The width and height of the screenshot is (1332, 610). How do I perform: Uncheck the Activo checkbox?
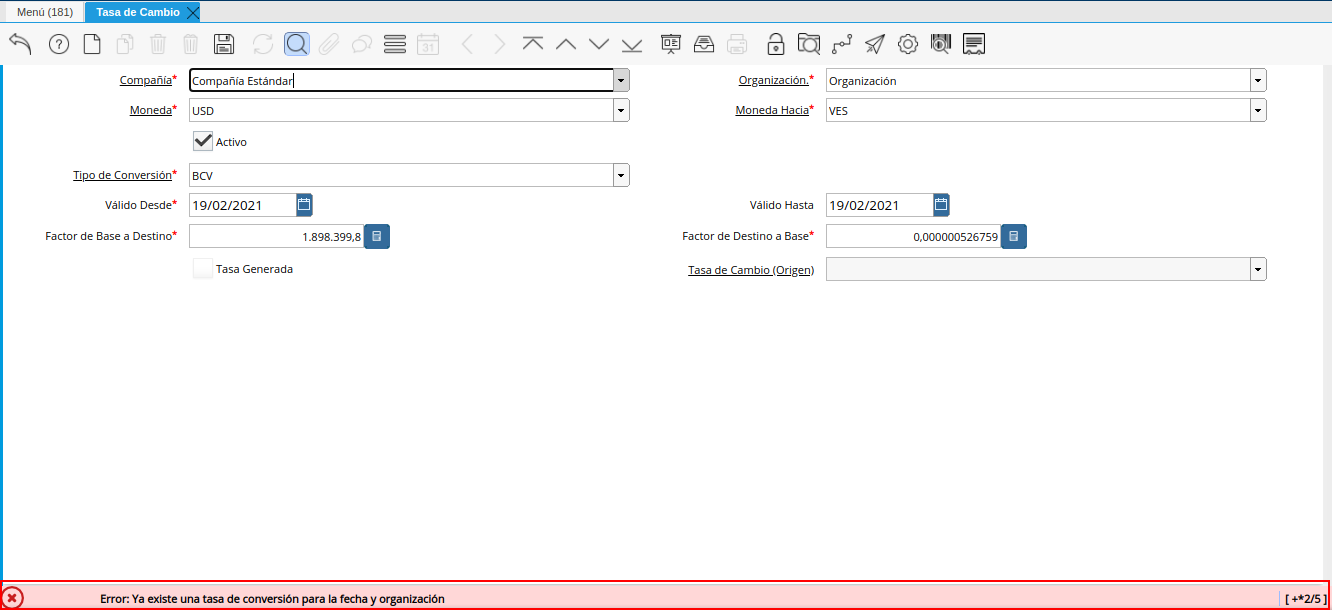[203, 141]
